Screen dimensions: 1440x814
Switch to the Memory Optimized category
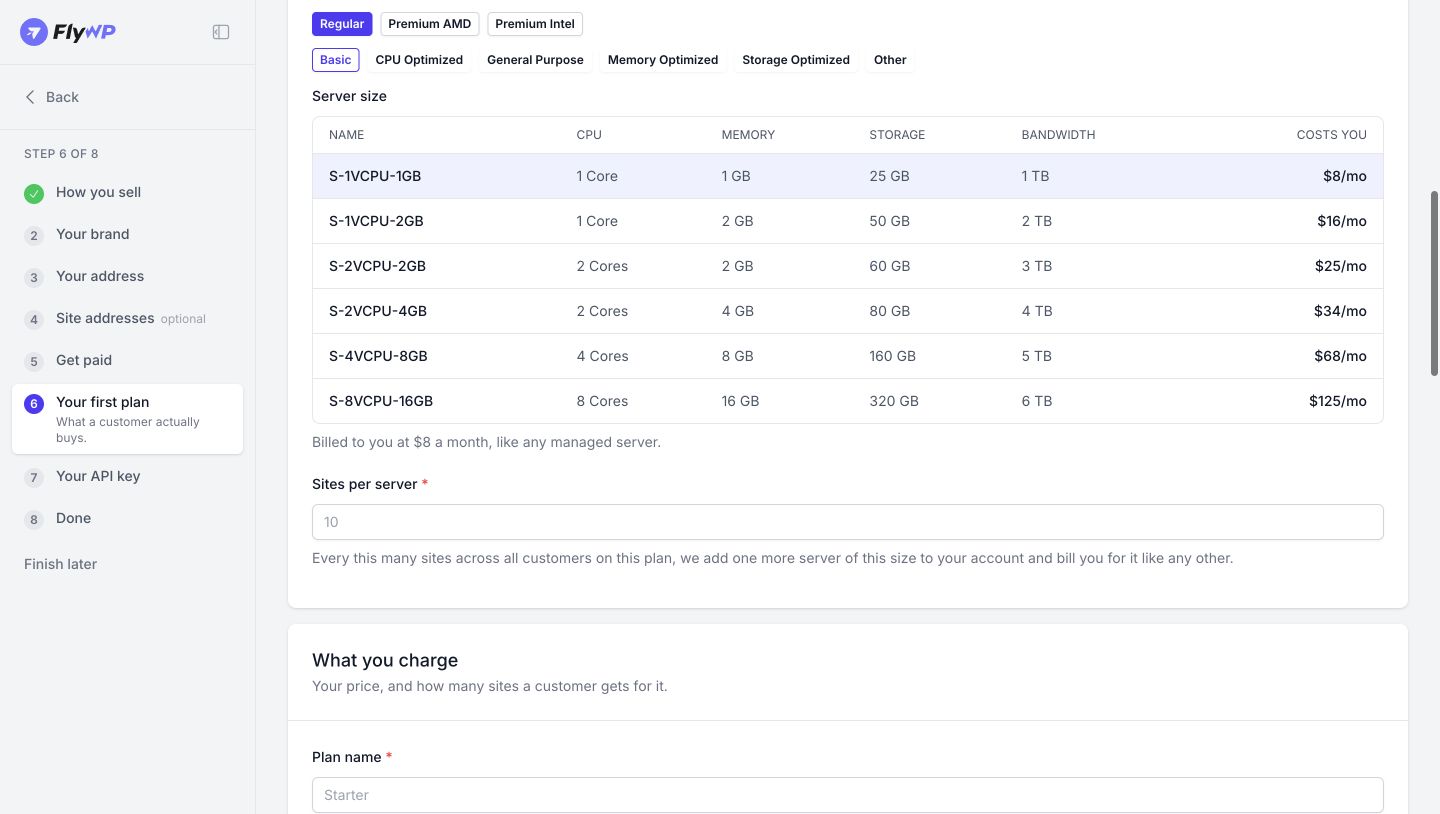pos(663,60)
